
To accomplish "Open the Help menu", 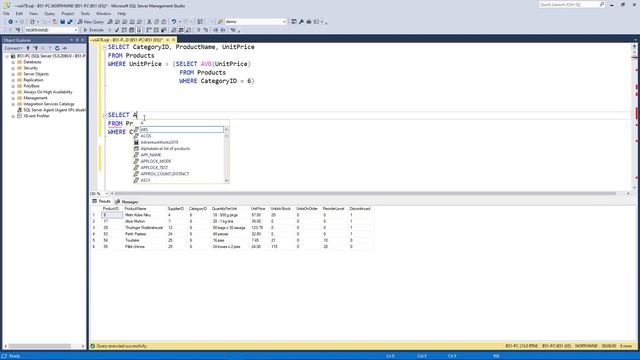I will tap(122, 13).
